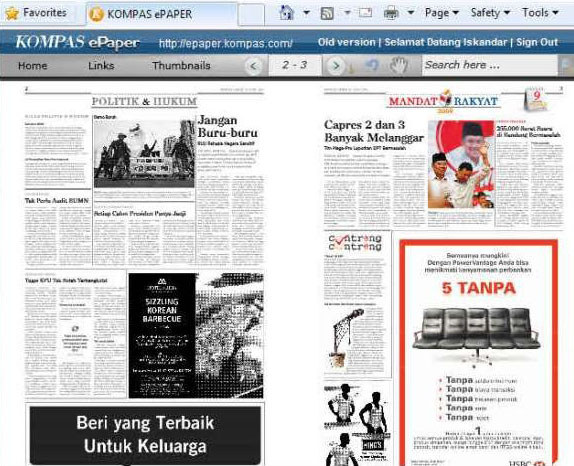
Task: Select the KOMPAS ePAPER browser tab
Action: tap(161, 14)
